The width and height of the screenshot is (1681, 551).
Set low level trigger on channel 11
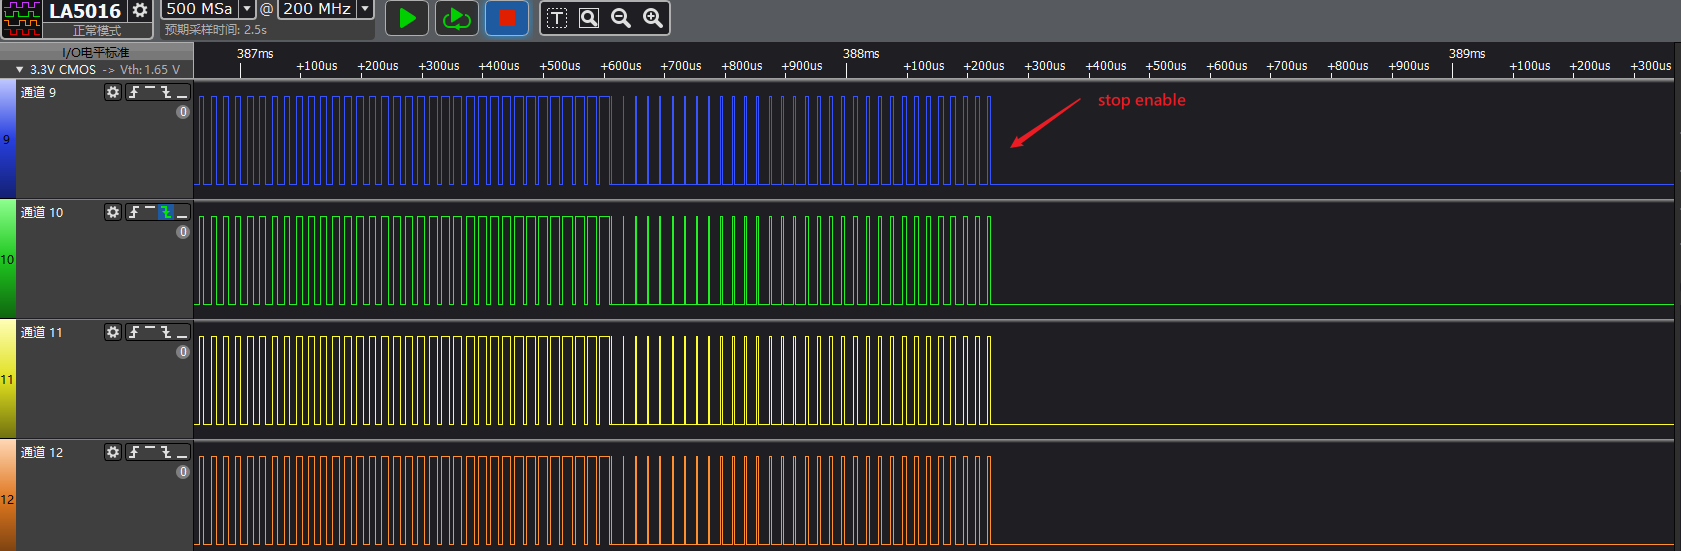pyautogui.click(x=182, y=332)
